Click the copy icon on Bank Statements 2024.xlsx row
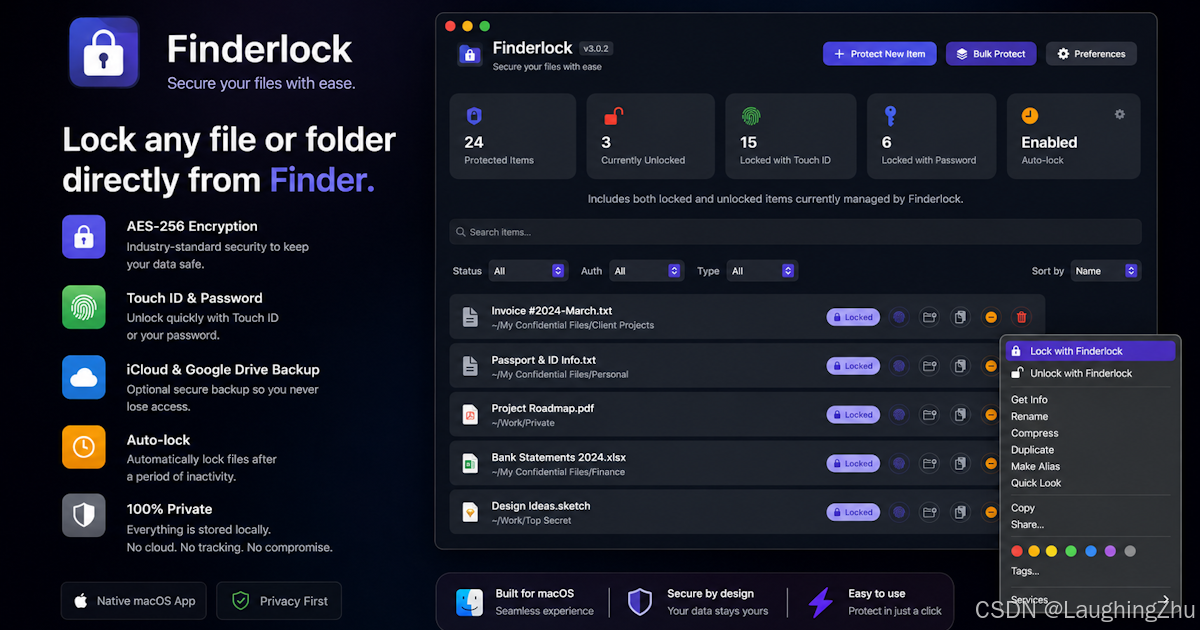 pyautogui.click(x=960, y=463)
